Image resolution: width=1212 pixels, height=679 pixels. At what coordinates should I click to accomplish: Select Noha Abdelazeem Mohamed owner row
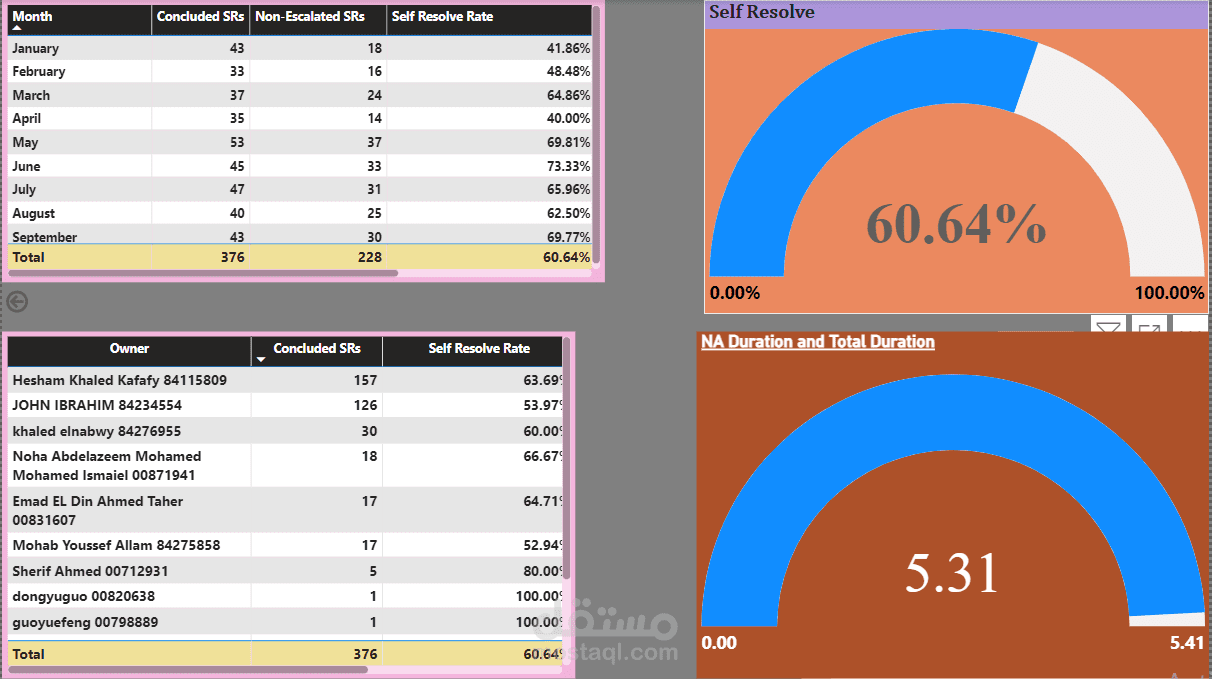point(286,465)
